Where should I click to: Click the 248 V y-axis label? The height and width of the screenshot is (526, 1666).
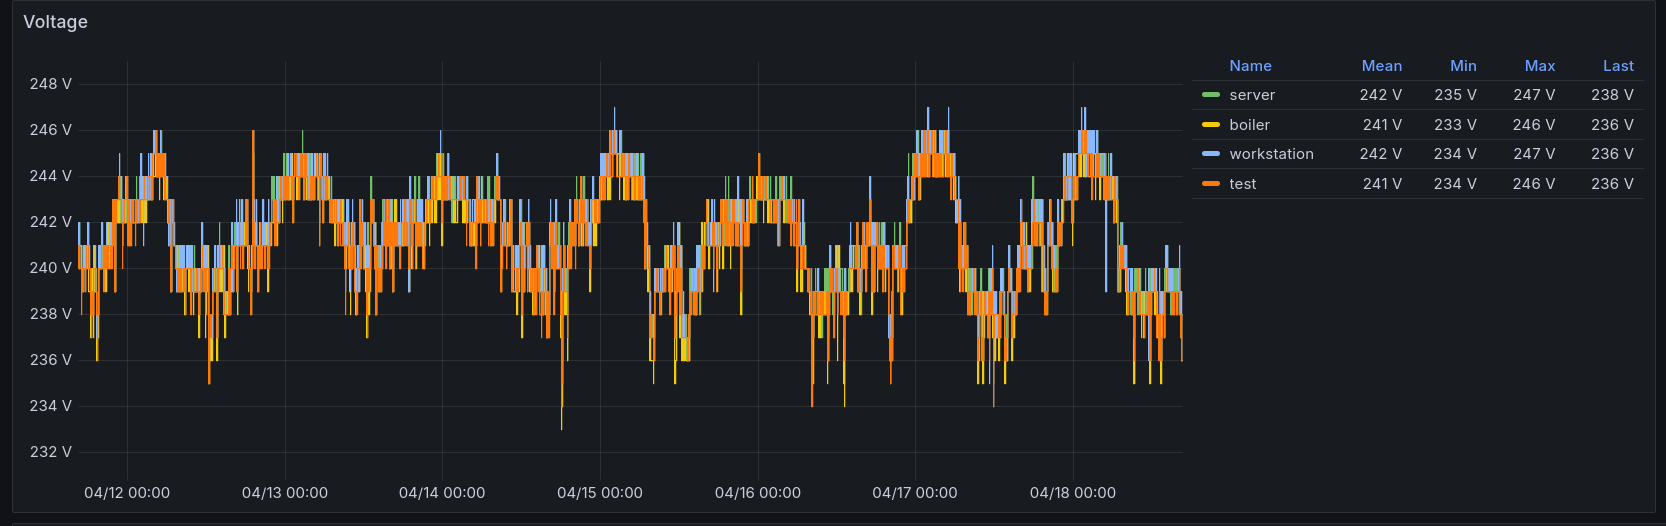pyautogui.click(x=50, y=84)
